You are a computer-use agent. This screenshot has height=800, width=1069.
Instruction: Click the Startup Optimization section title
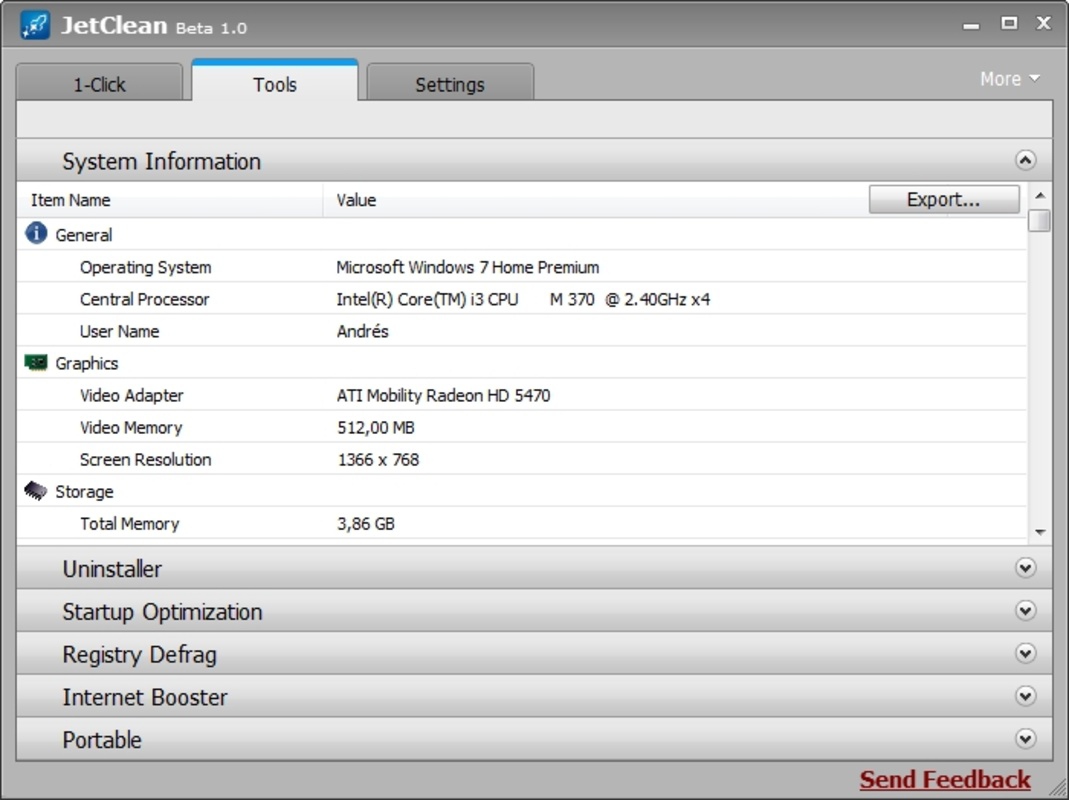coord(162,611)
